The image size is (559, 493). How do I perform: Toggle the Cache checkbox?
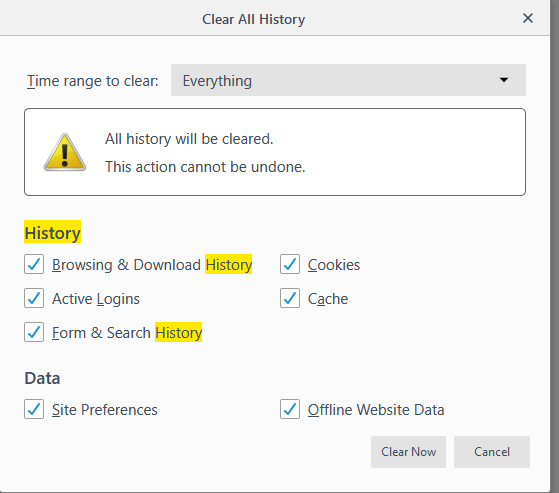(x=290, y=298)
